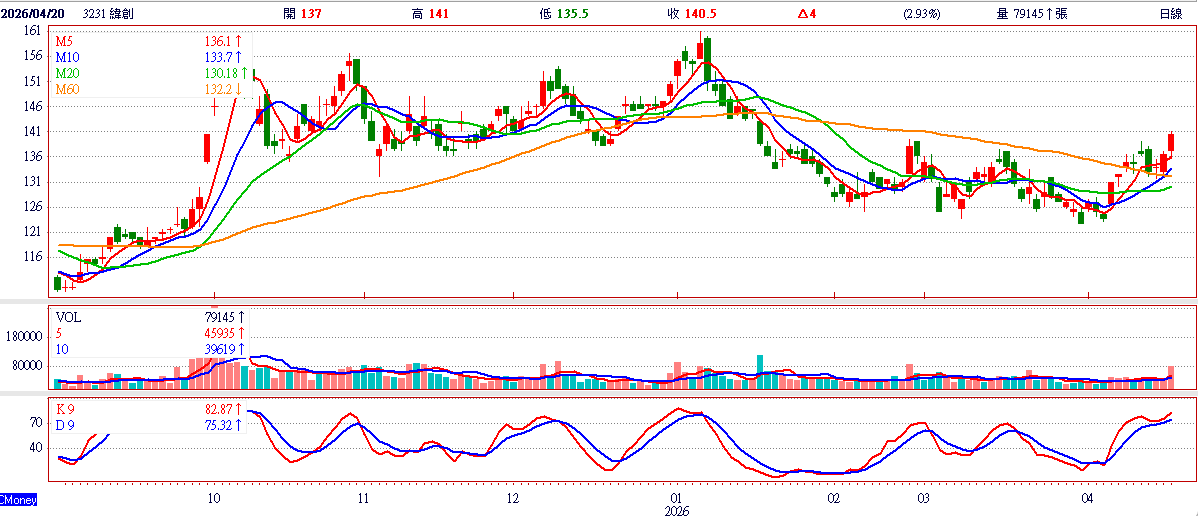
Task: Select the M5 moving average legend label
Action: pos(64,42)
